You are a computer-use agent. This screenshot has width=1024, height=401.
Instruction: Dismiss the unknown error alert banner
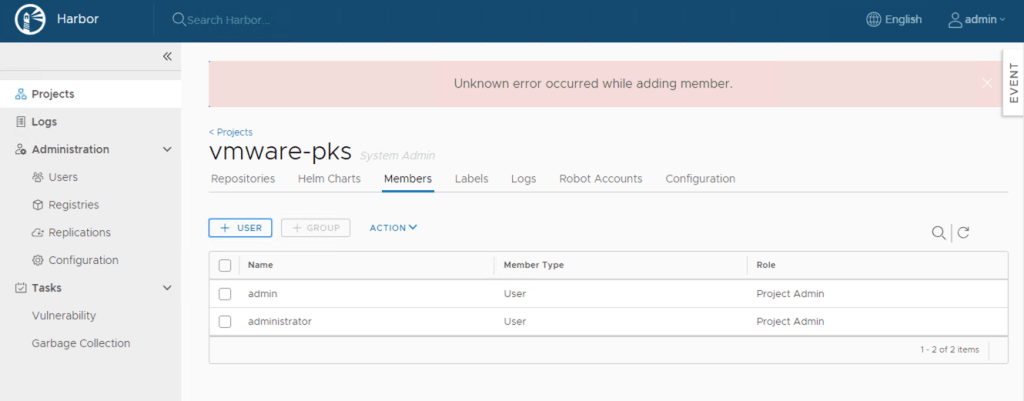(987, 84)
